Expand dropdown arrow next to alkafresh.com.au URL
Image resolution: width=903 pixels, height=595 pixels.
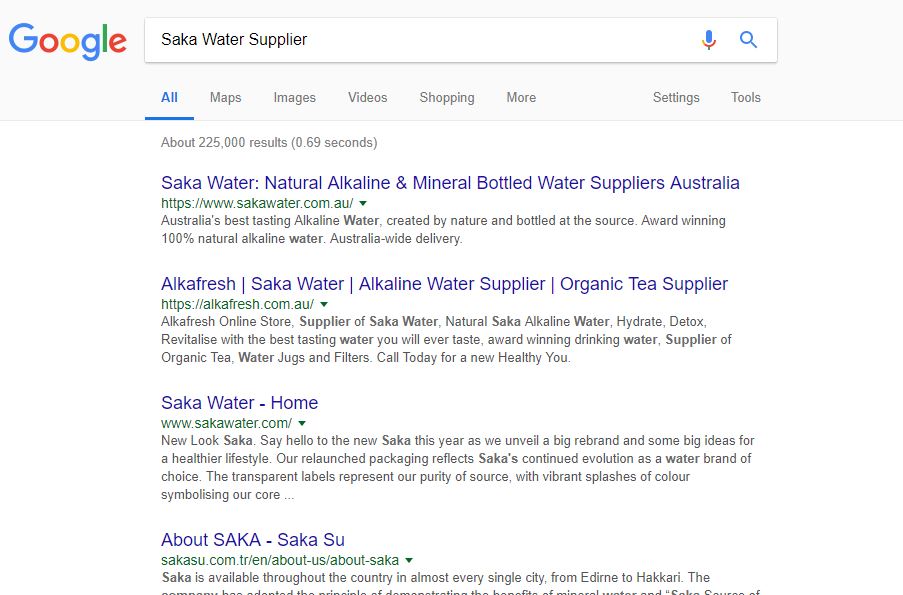pos(324,304)
